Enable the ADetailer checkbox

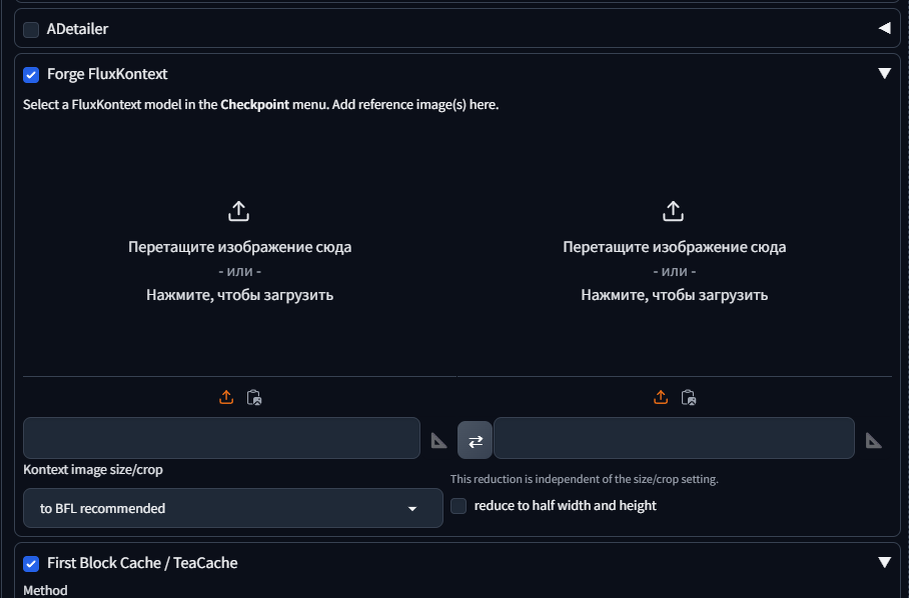[x=31, y=29]
